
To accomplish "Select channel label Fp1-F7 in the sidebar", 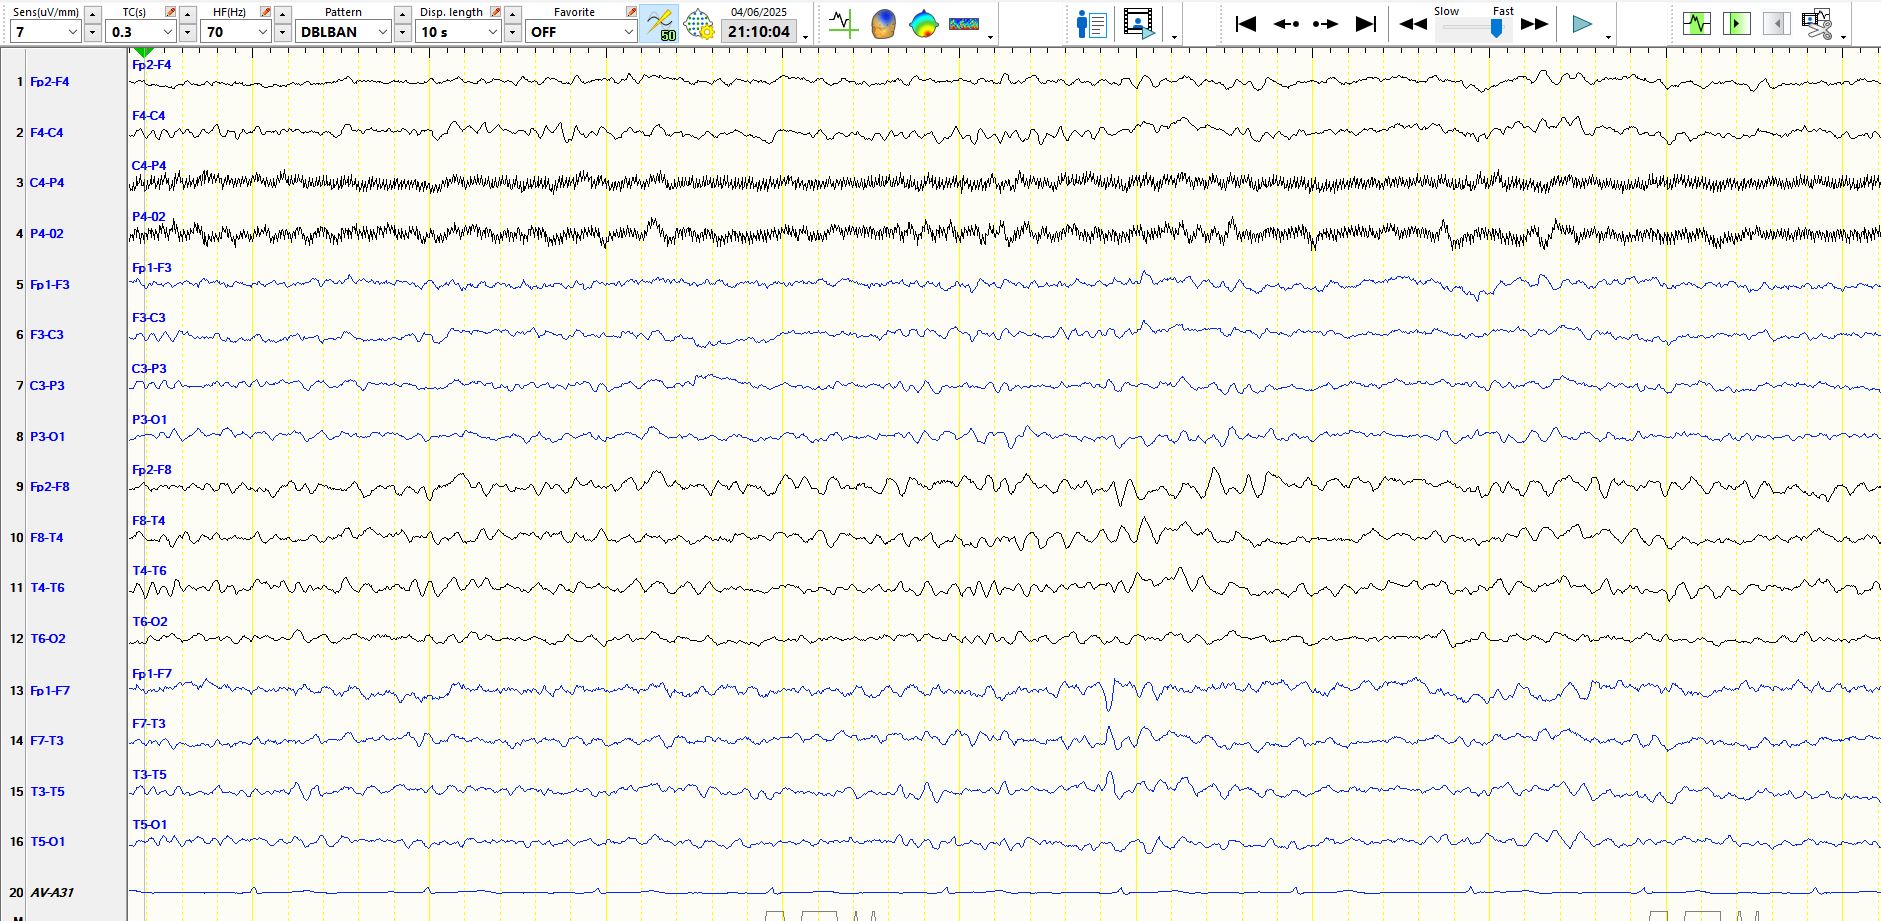I will pyautogui.click(x=50, y=691).
